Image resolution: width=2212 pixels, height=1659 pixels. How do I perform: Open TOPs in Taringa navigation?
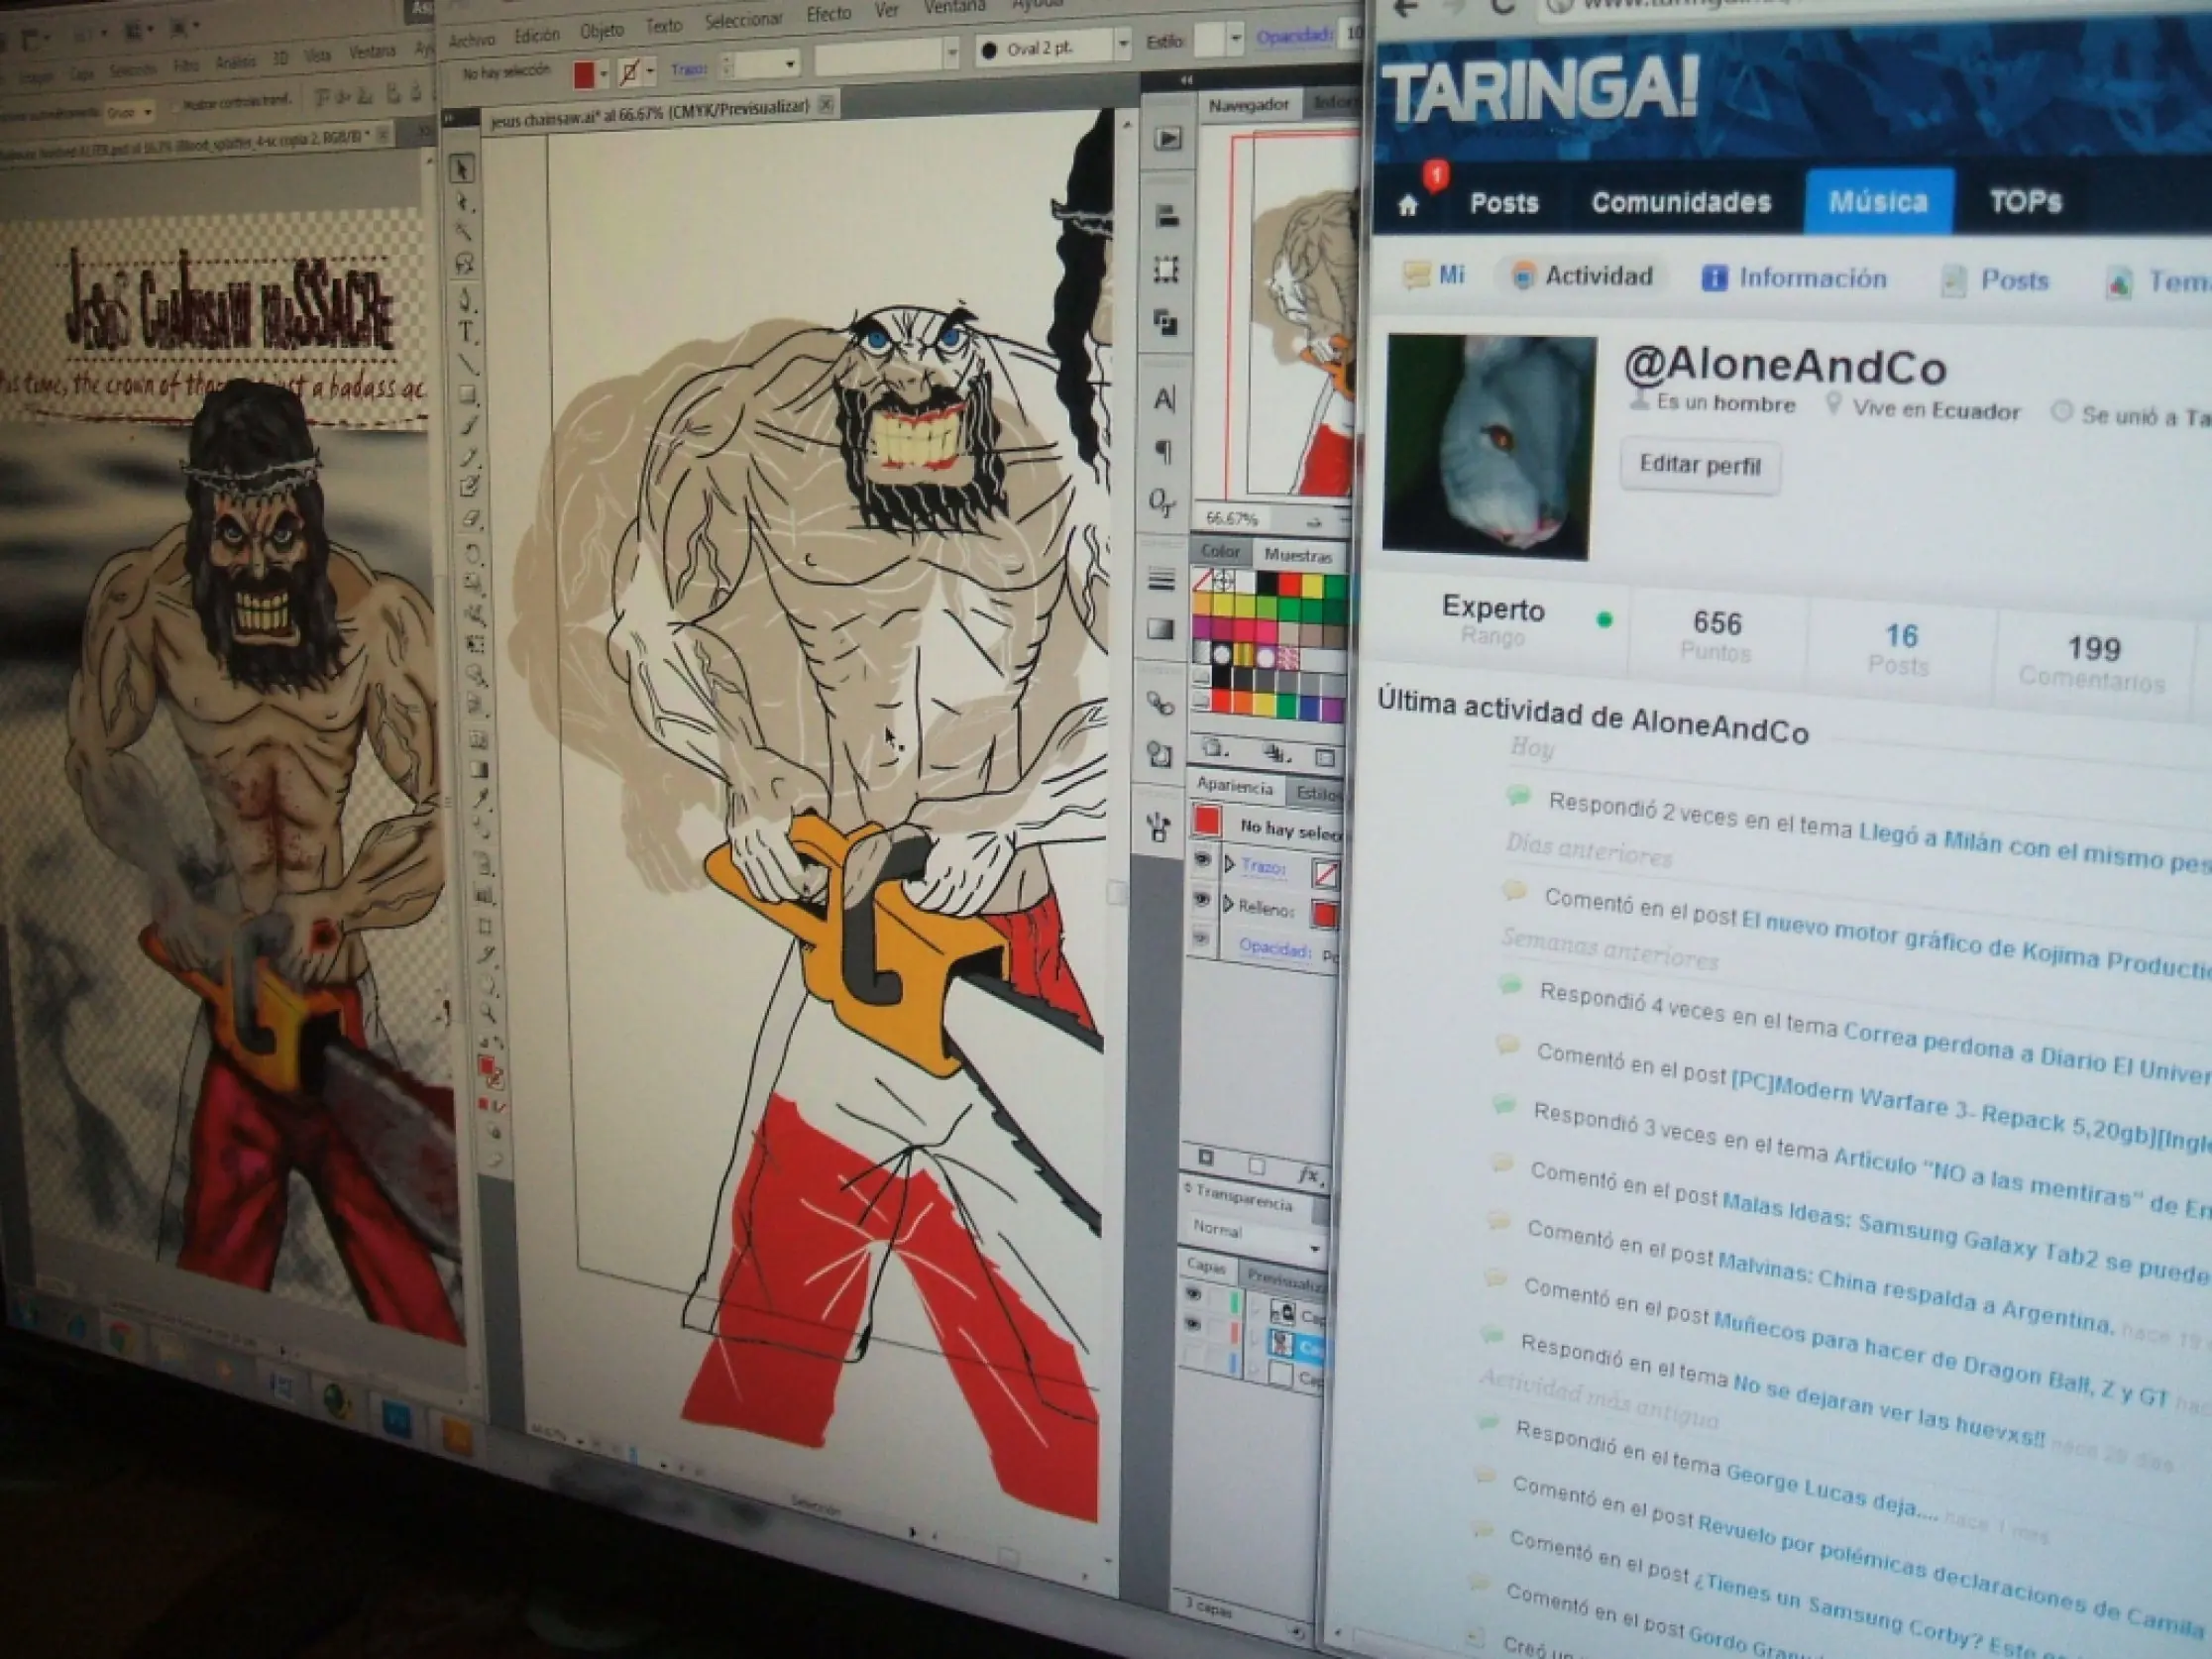pos(2025,202)
